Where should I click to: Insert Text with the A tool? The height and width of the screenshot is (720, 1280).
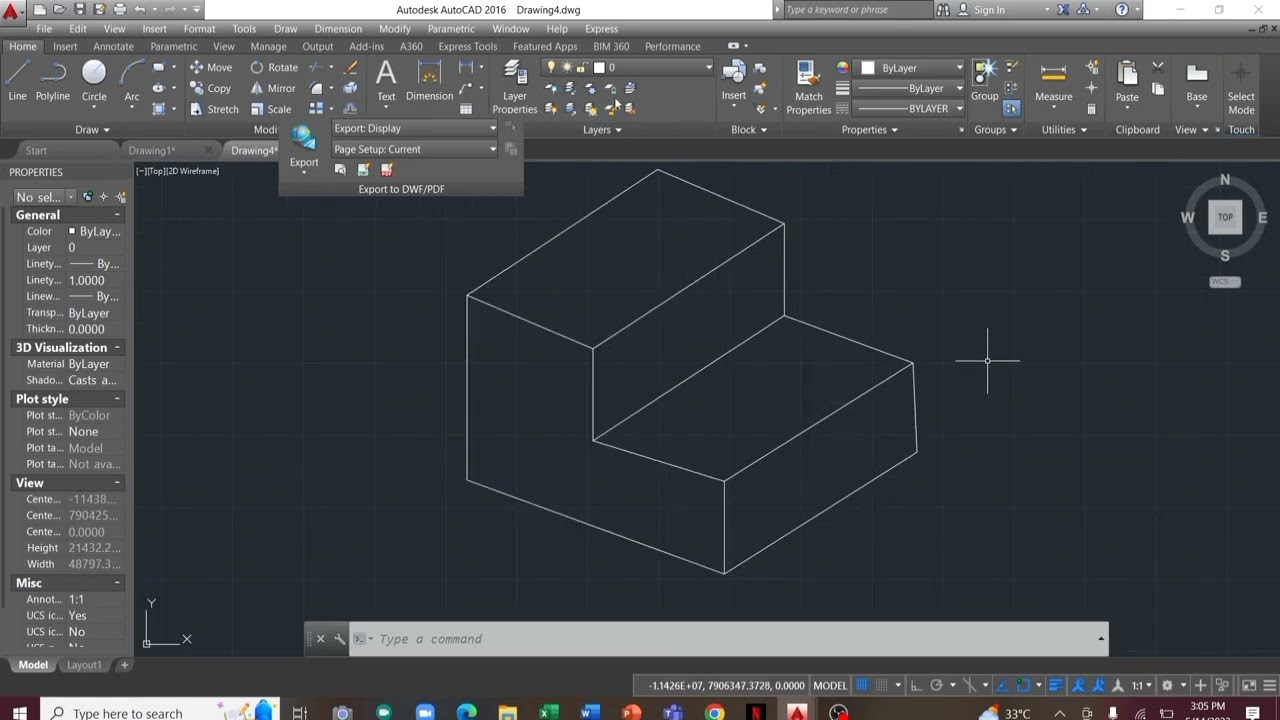(x=386, y=82)
